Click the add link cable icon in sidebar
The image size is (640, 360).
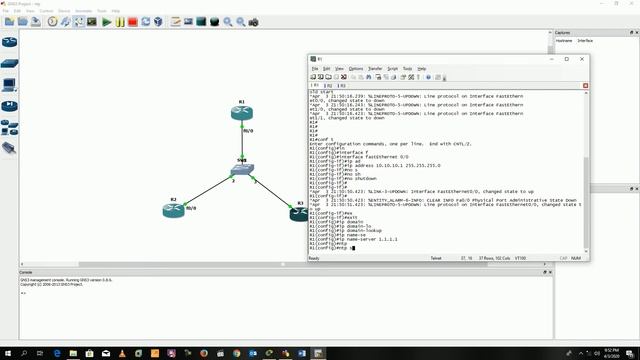coord(9,148)
